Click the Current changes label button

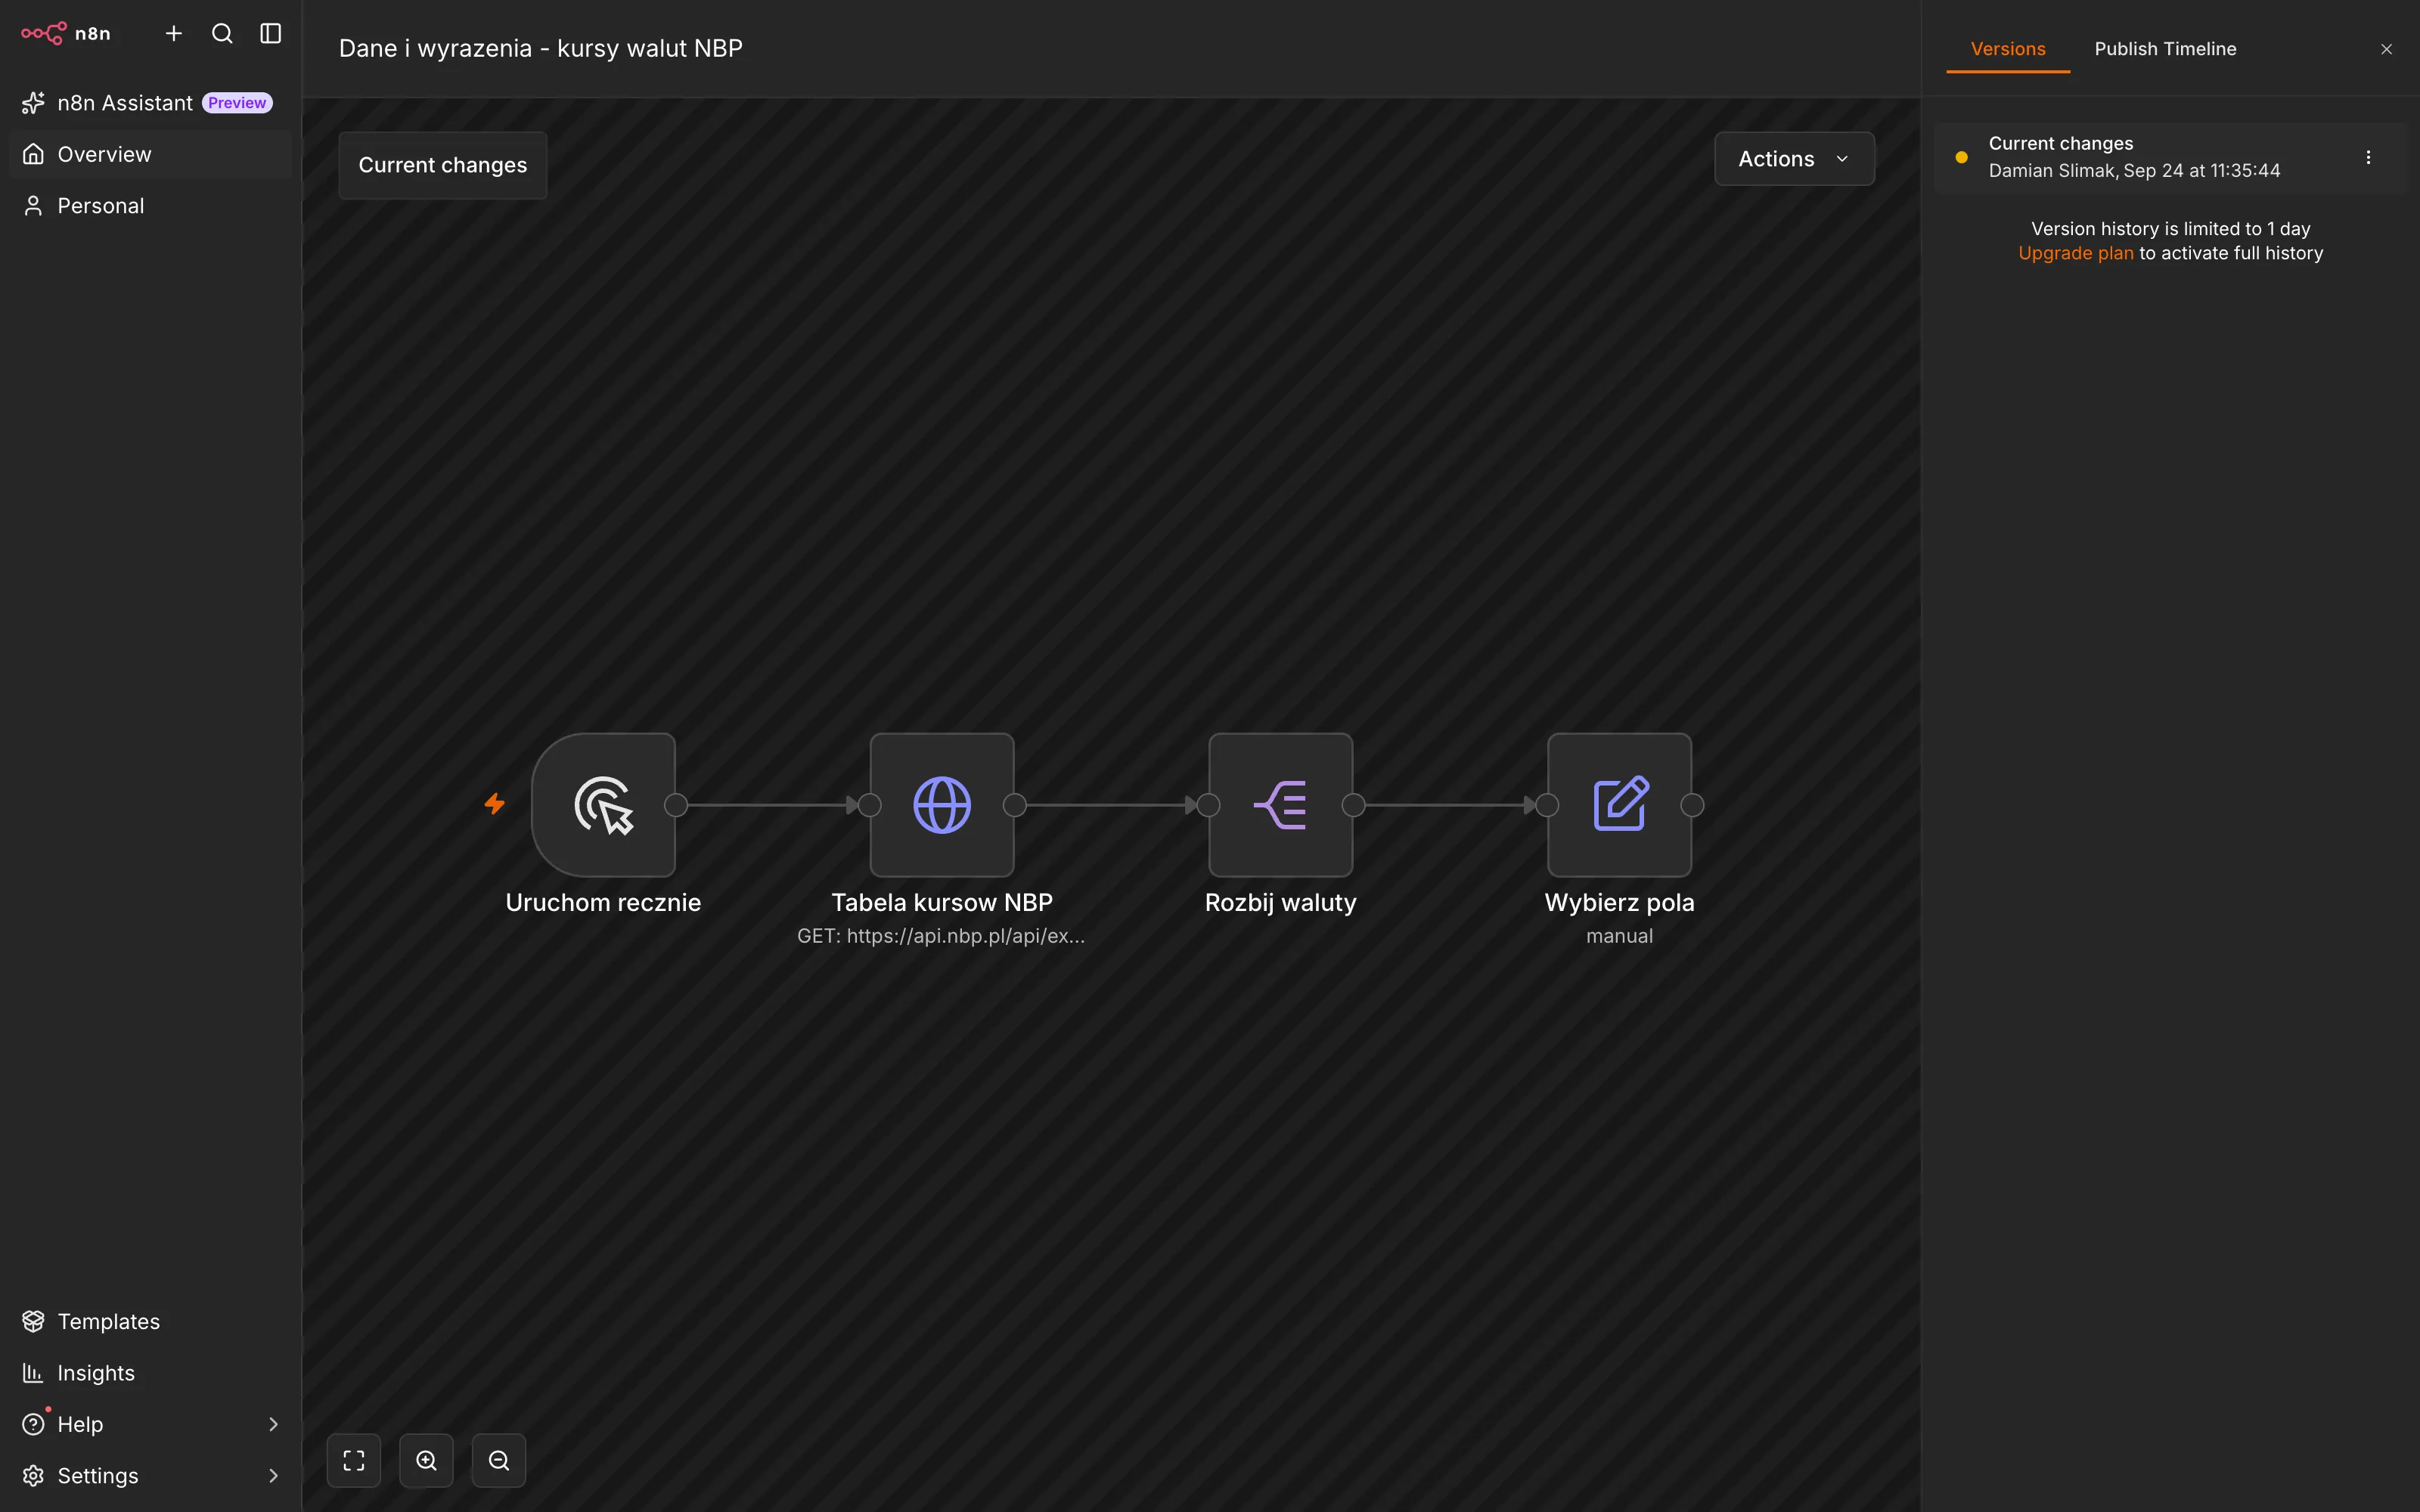coord(442,165)
